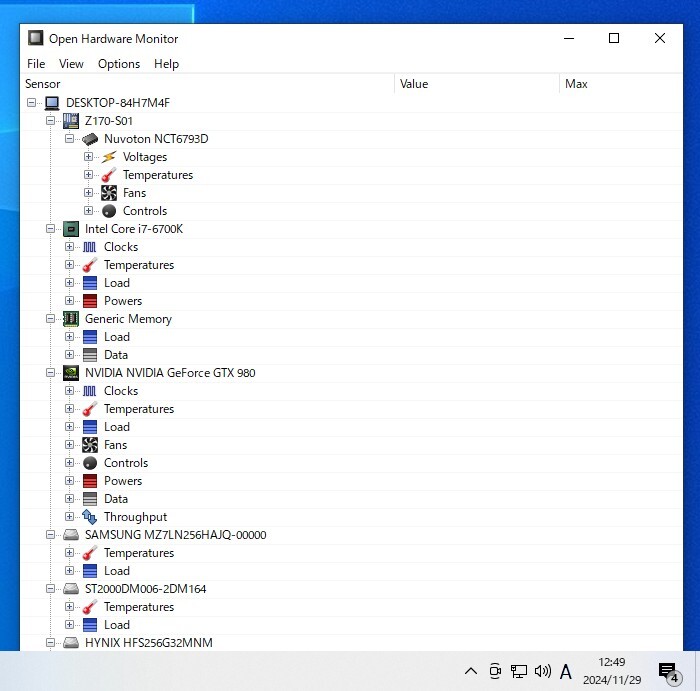Select the Temperatures row under ST2000DM006-2DM164
Screen dimensions: 700x691
(x=351, y=607)
